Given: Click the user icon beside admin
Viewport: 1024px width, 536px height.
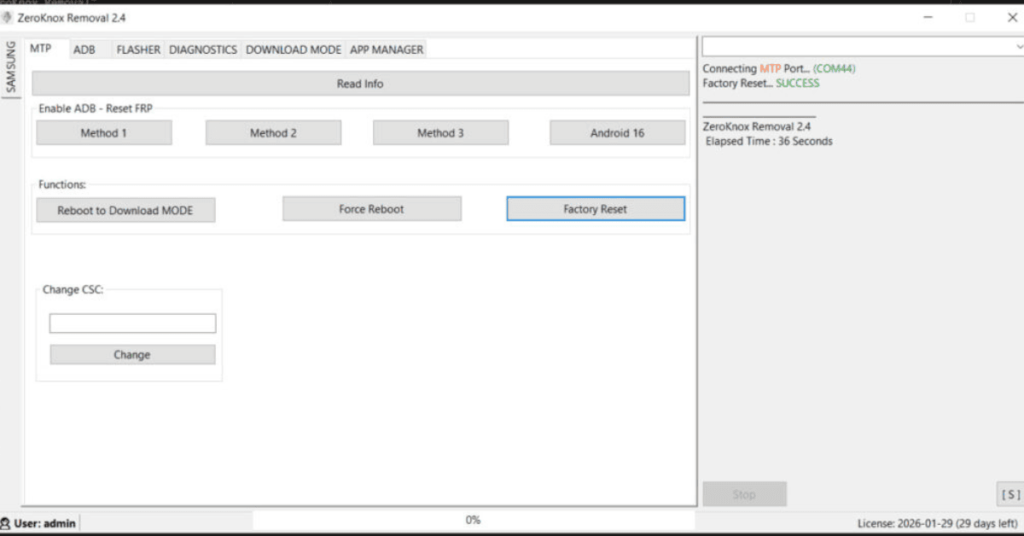Looking at the screenshot, I should click(6, 523).
